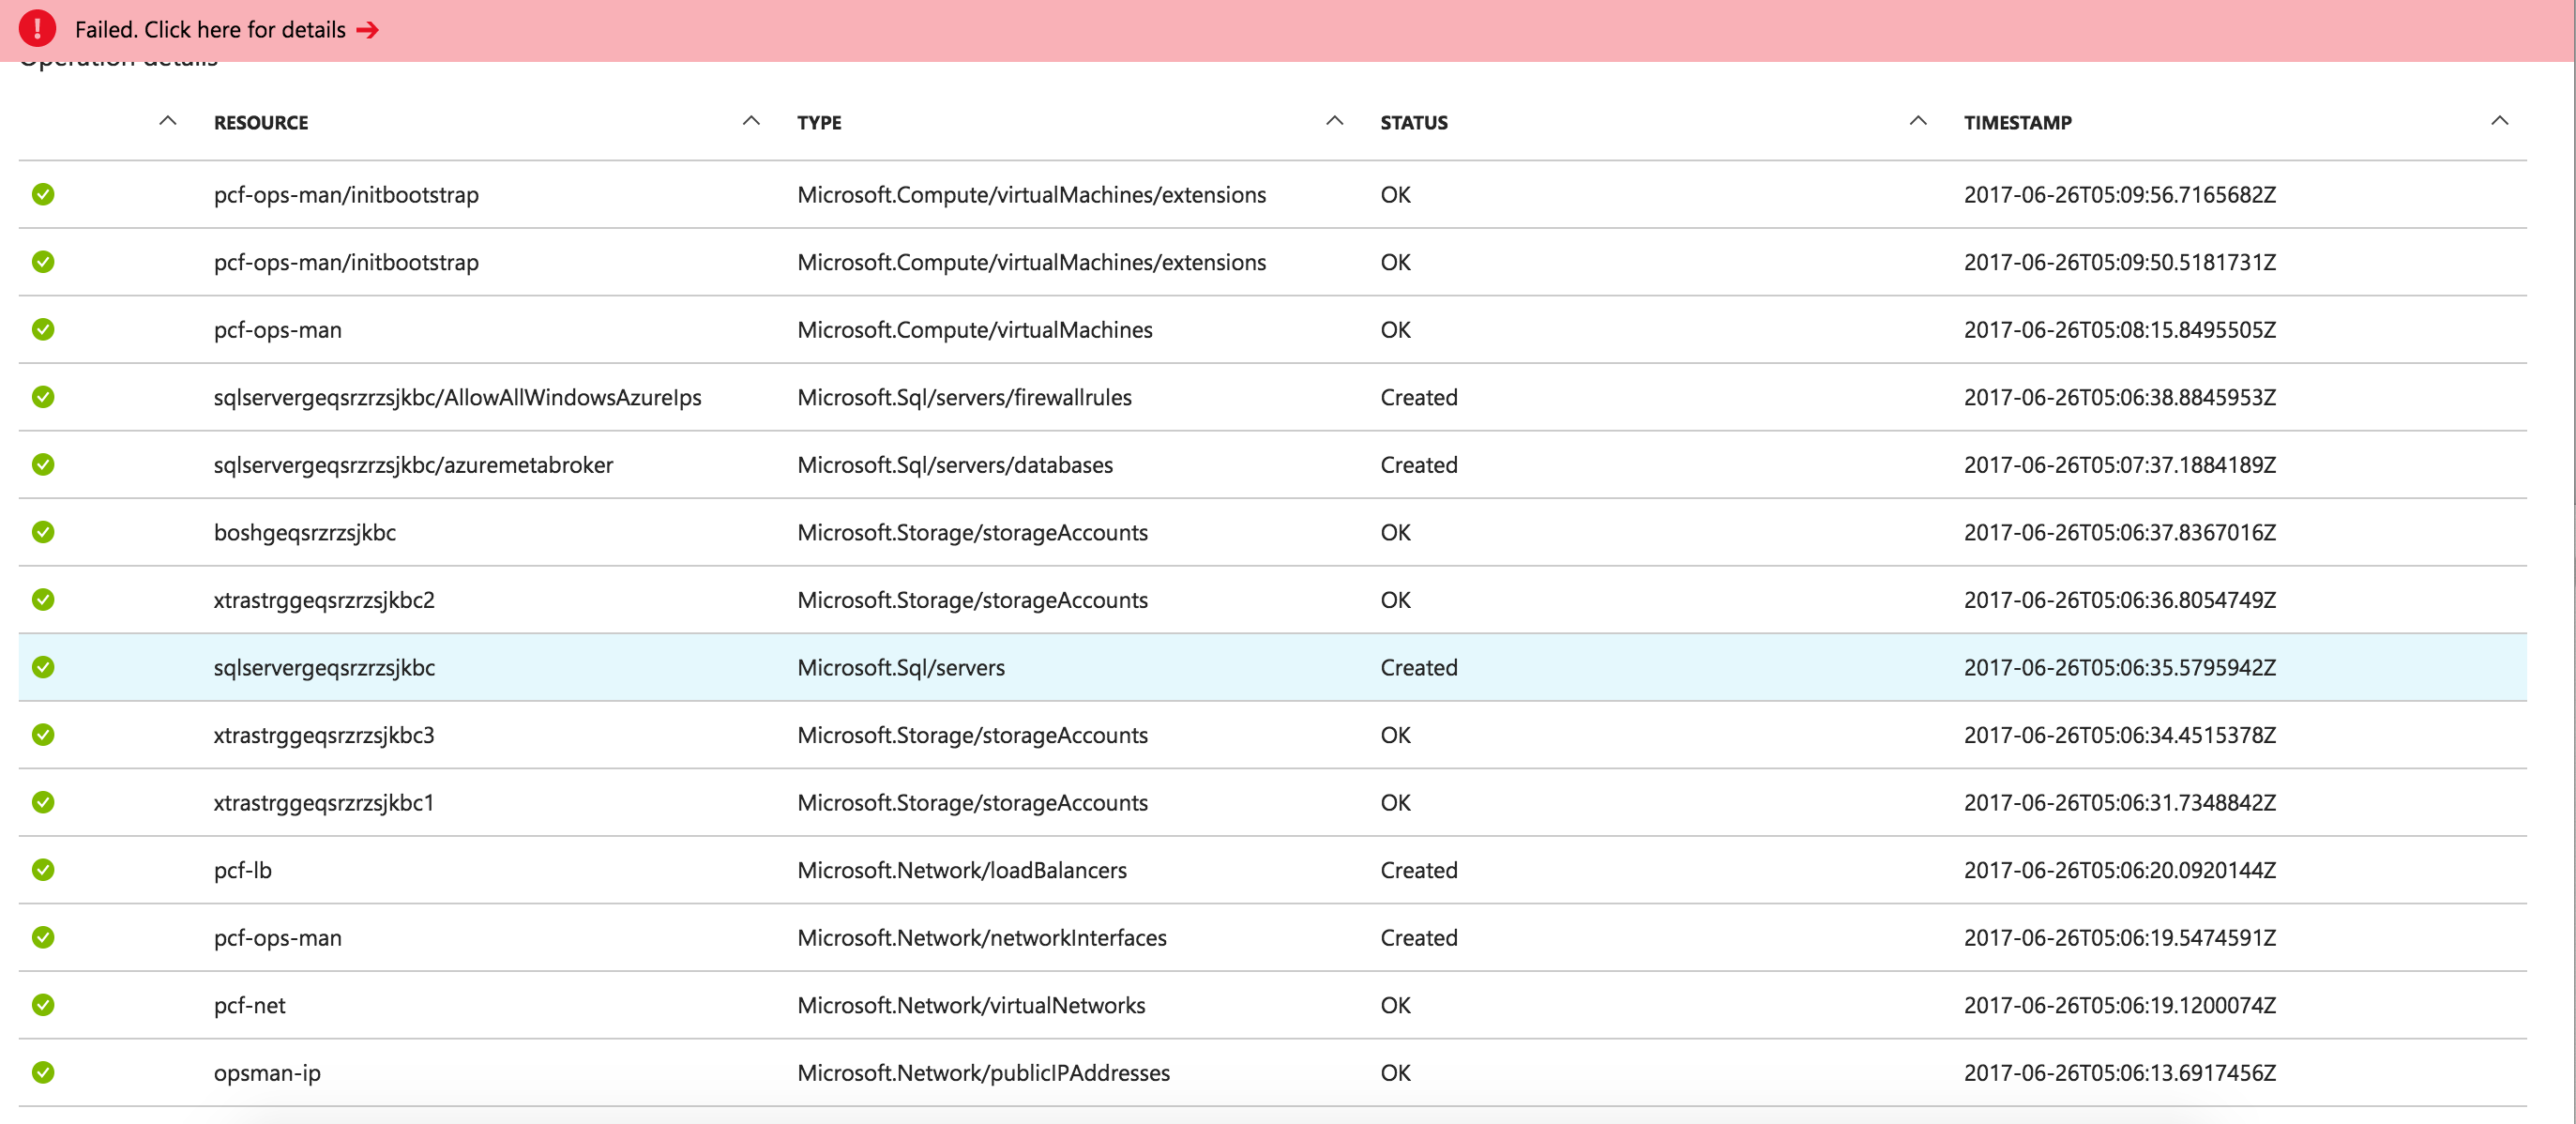The height and width of the screenshot is (1124, 2576).
Task: Click the success icon for the pcf-net virtual network
Action: (x=43, y=1005)
